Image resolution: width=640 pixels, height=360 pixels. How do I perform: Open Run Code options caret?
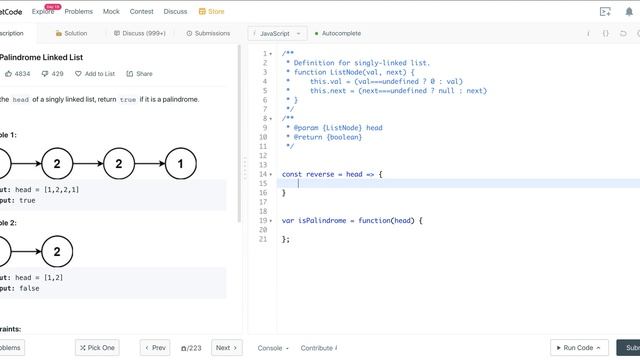tap(598, 348)
